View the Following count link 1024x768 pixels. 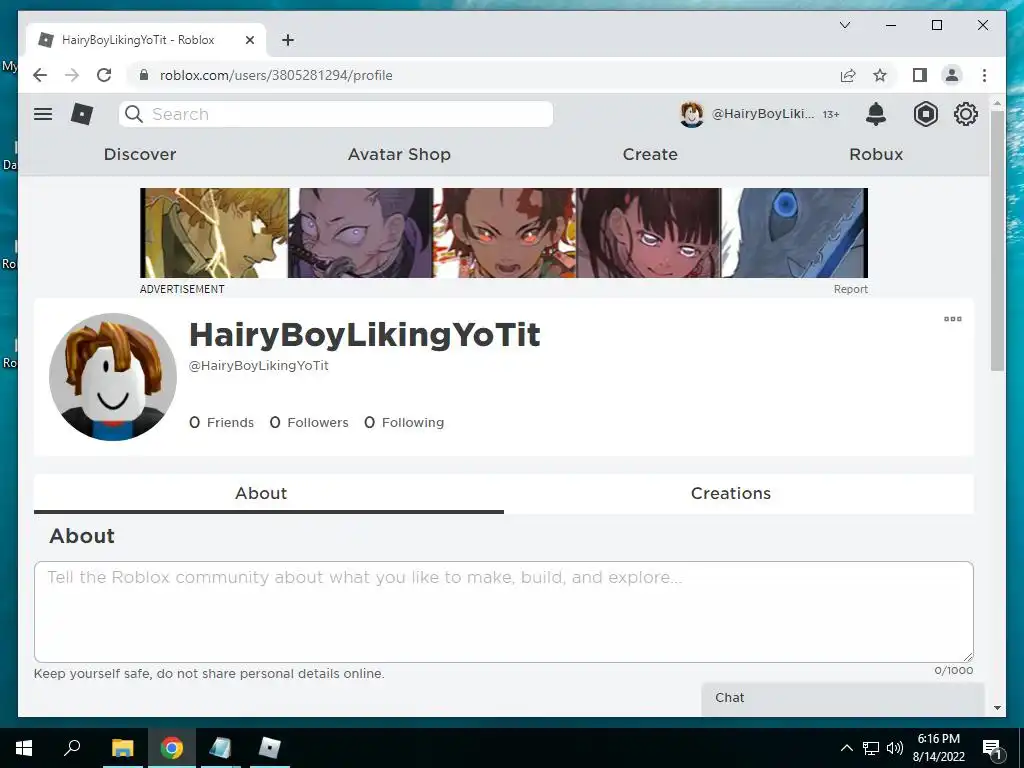[x=404, y=423]
